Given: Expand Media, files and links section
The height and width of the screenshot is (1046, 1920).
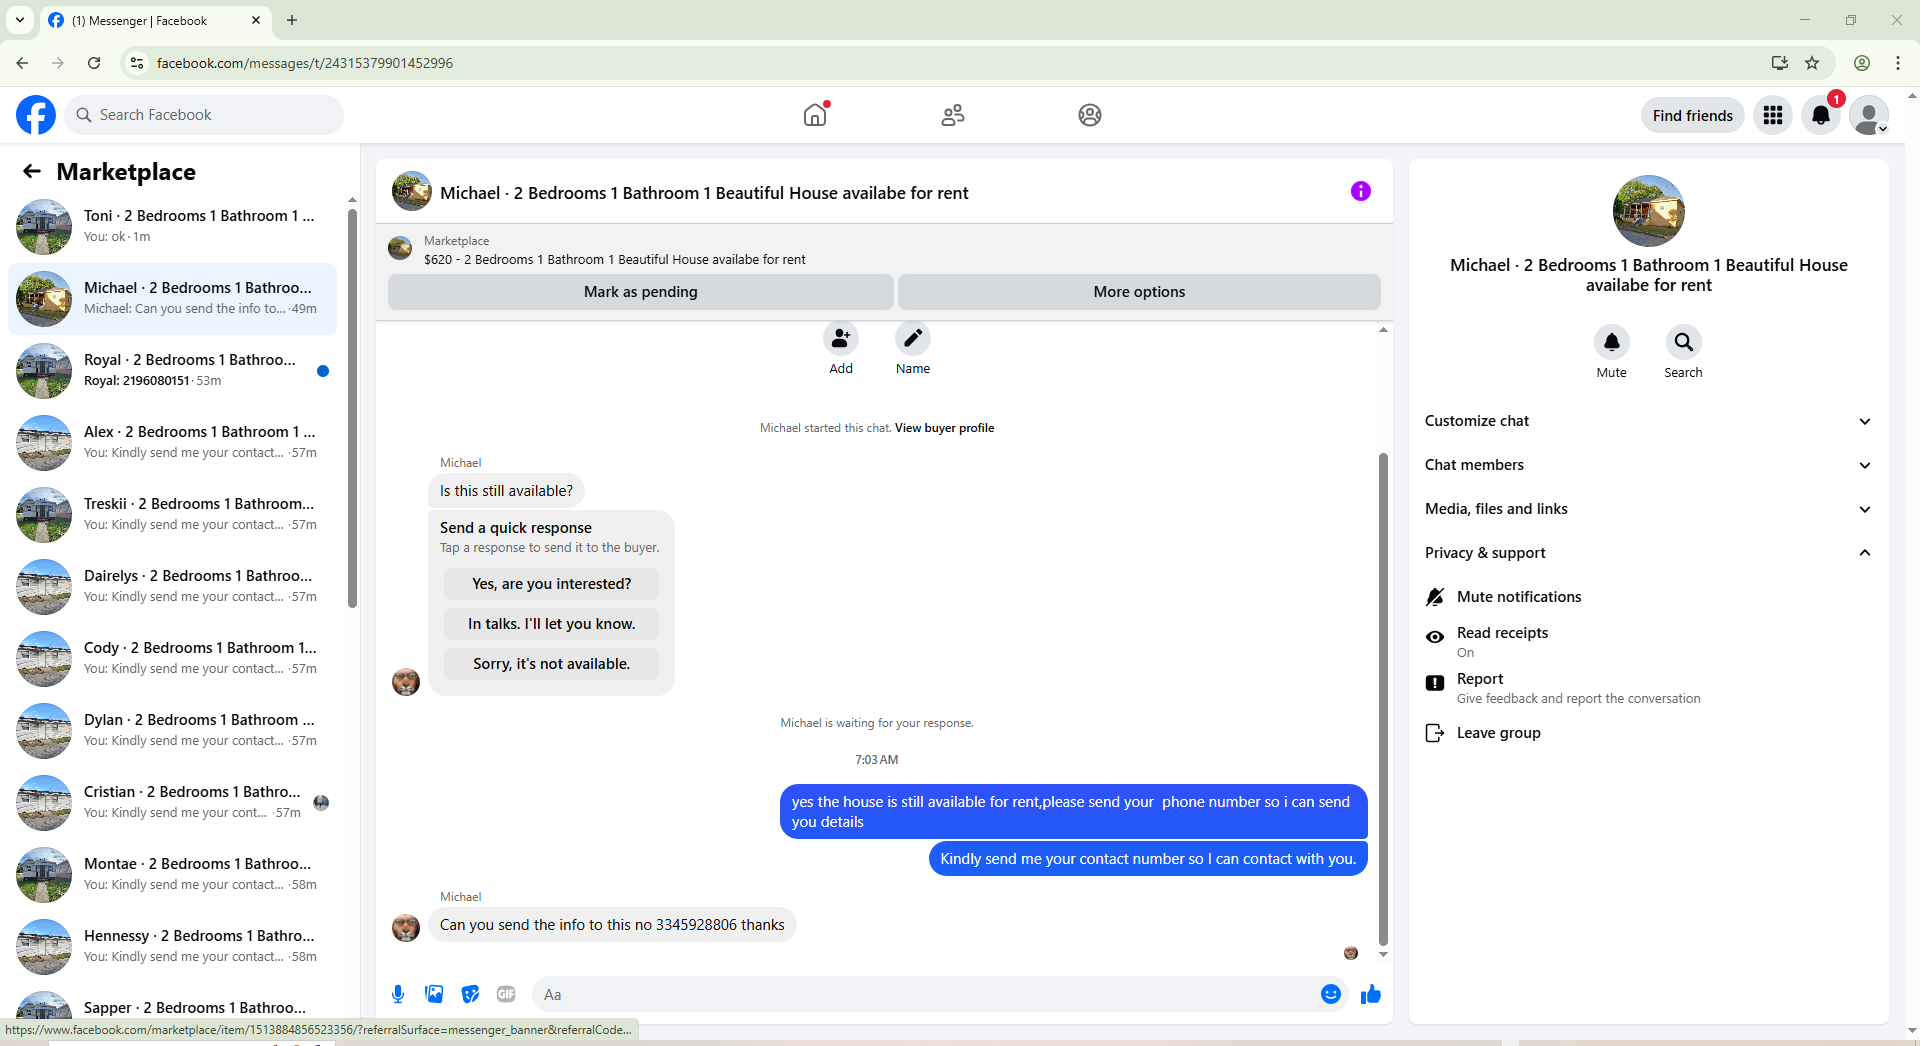Looking at the screenshot, I should point(1649,509).
